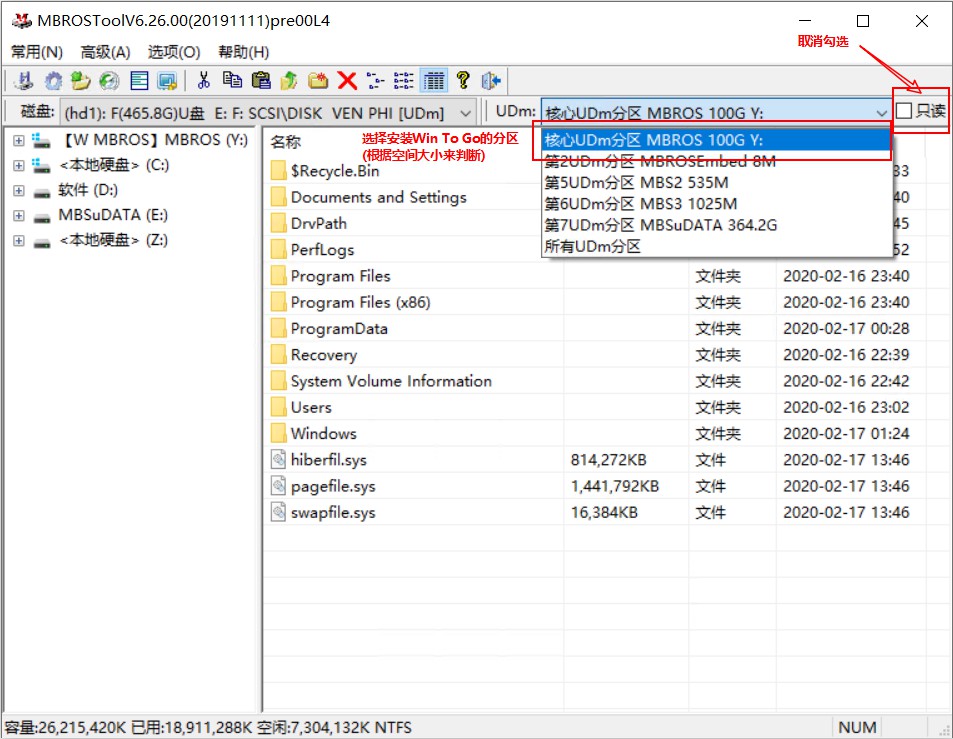Click the New Folder toolbar icon
953x739 pixels.
pos(318,81)
